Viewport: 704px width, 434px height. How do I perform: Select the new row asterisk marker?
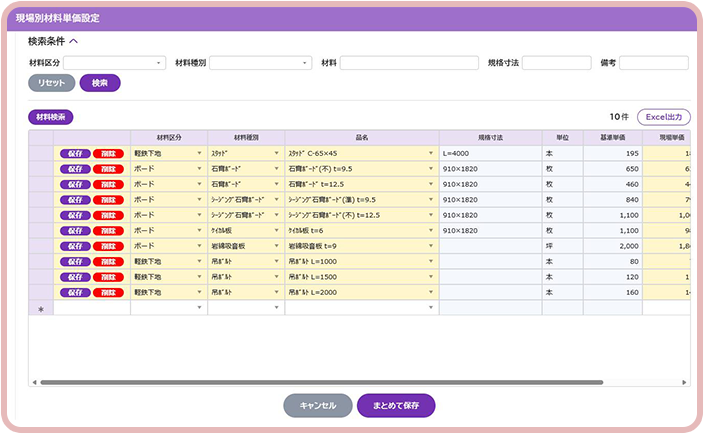[x=41, y=309]
